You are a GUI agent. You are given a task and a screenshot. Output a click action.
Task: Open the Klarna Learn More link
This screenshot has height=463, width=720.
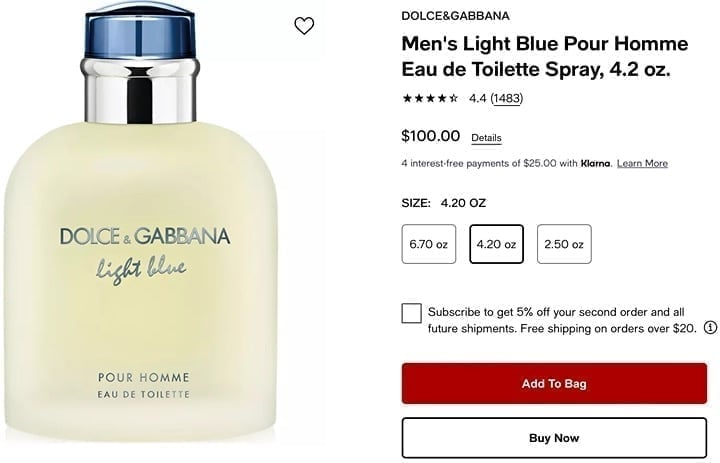coord(642,164)
